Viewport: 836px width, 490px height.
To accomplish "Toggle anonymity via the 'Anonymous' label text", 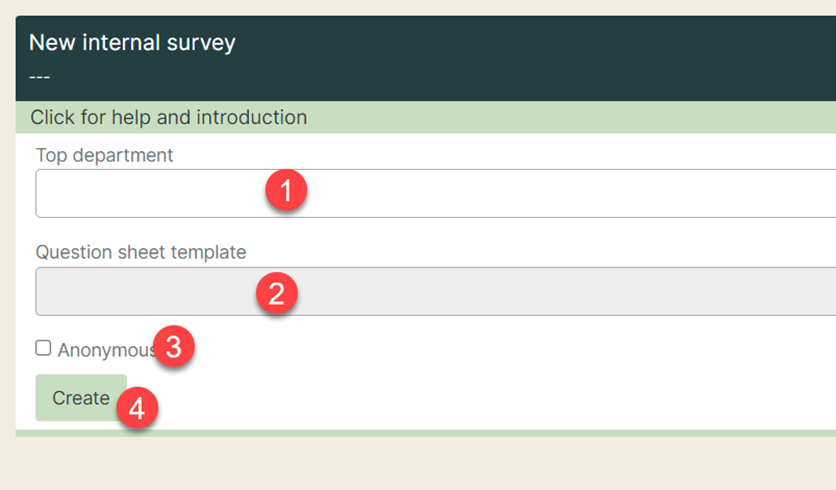I will [x=106, y=350].
